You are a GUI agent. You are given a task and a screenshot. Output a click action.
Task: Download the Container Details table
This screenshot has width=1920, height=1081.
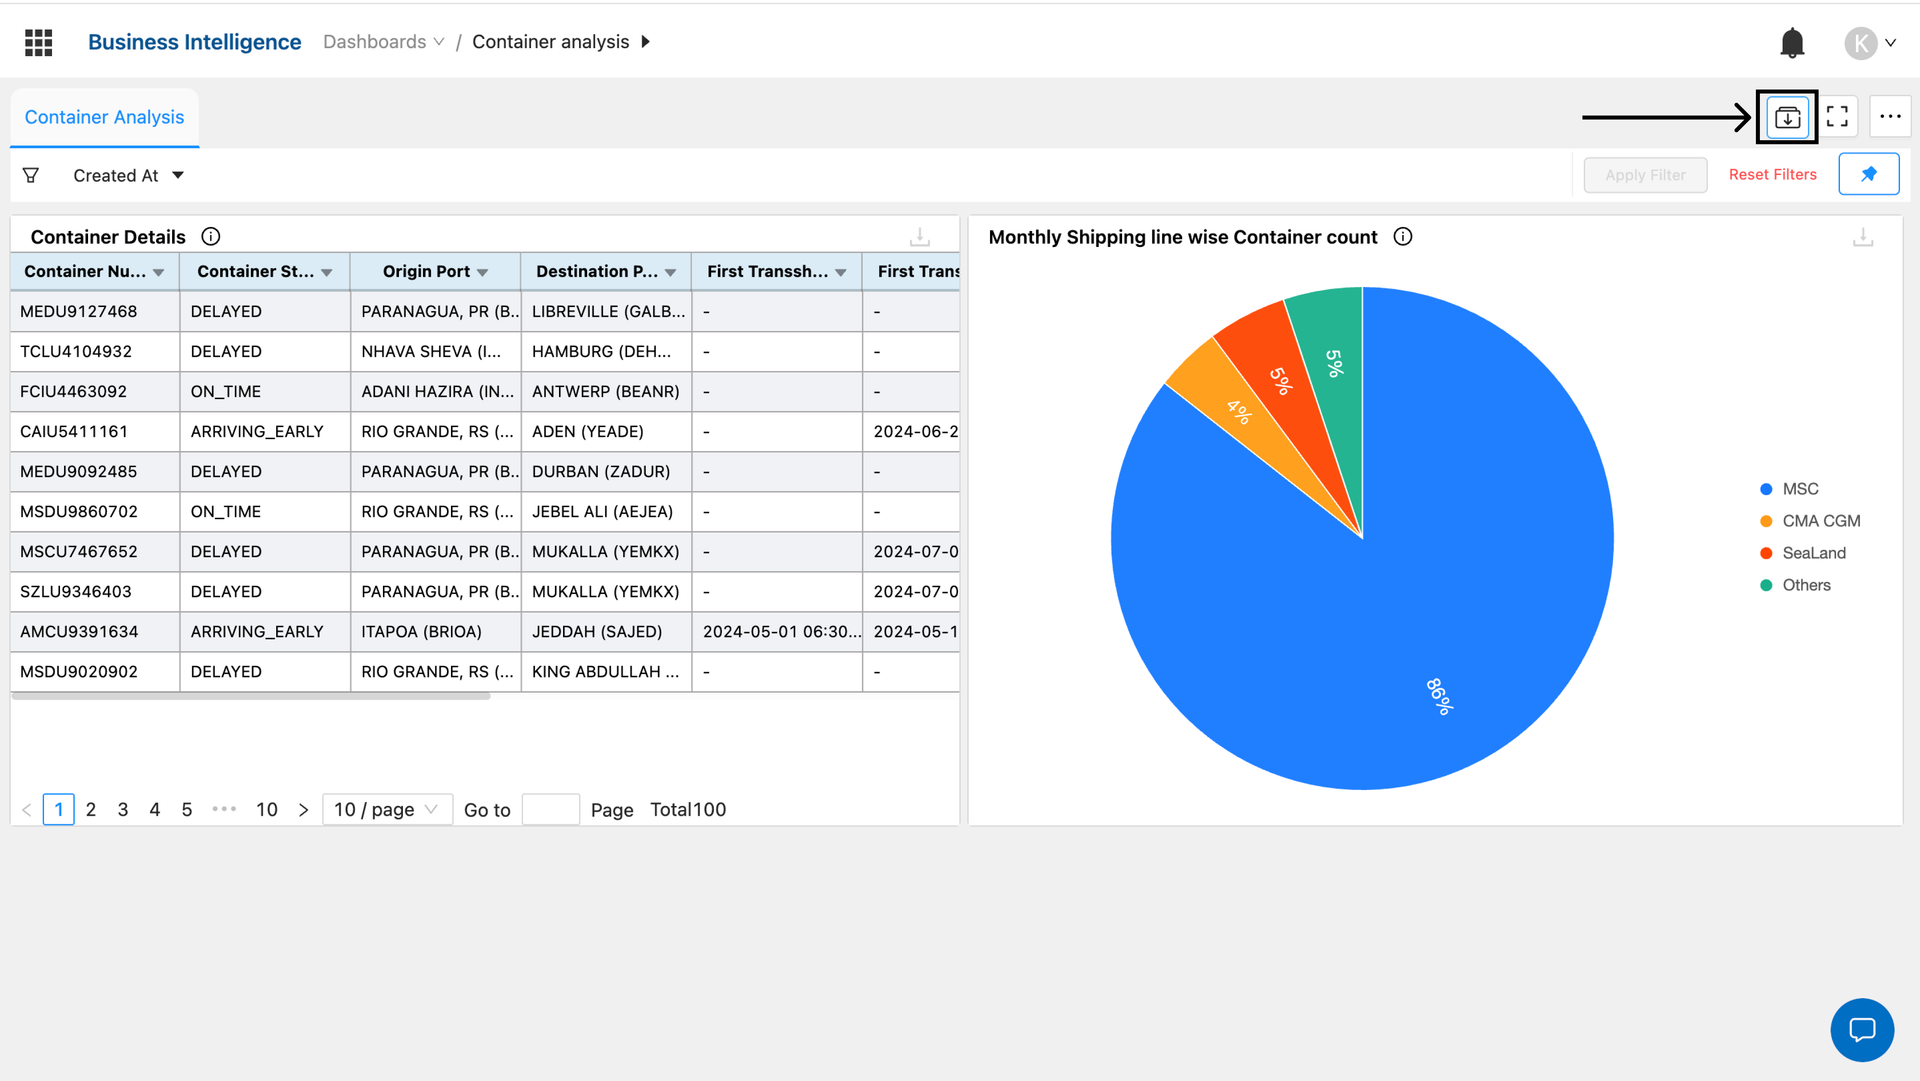click(919, 237)
